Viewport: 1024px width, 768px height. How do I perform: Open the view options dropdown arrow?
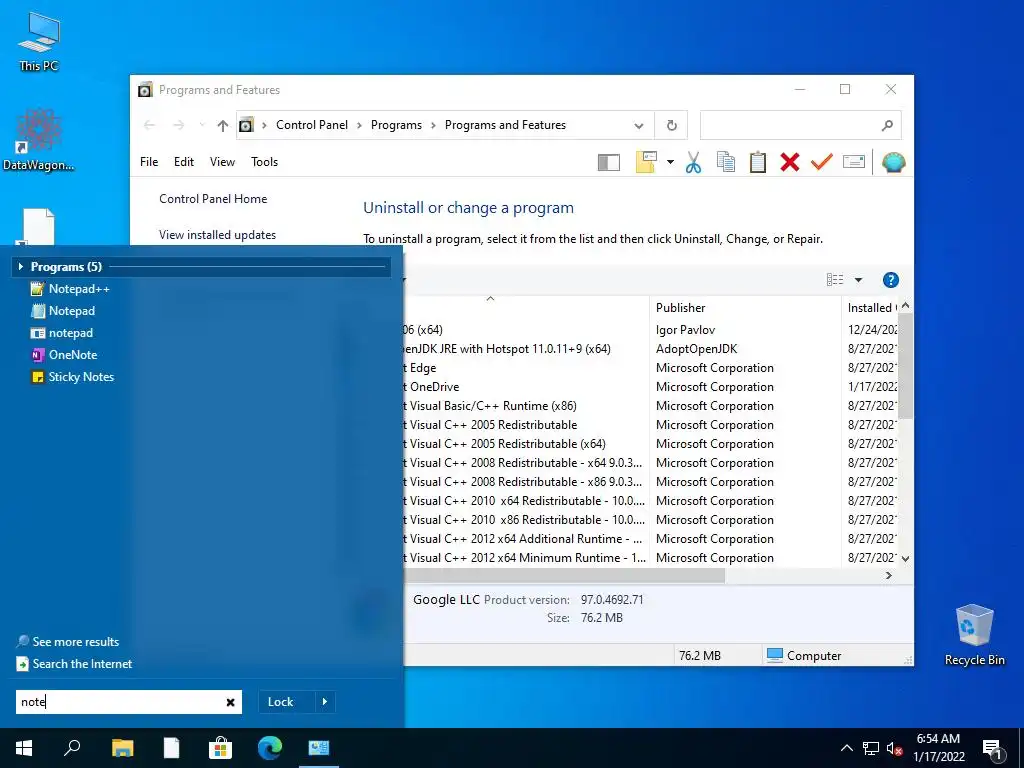[x=858, y=280]
